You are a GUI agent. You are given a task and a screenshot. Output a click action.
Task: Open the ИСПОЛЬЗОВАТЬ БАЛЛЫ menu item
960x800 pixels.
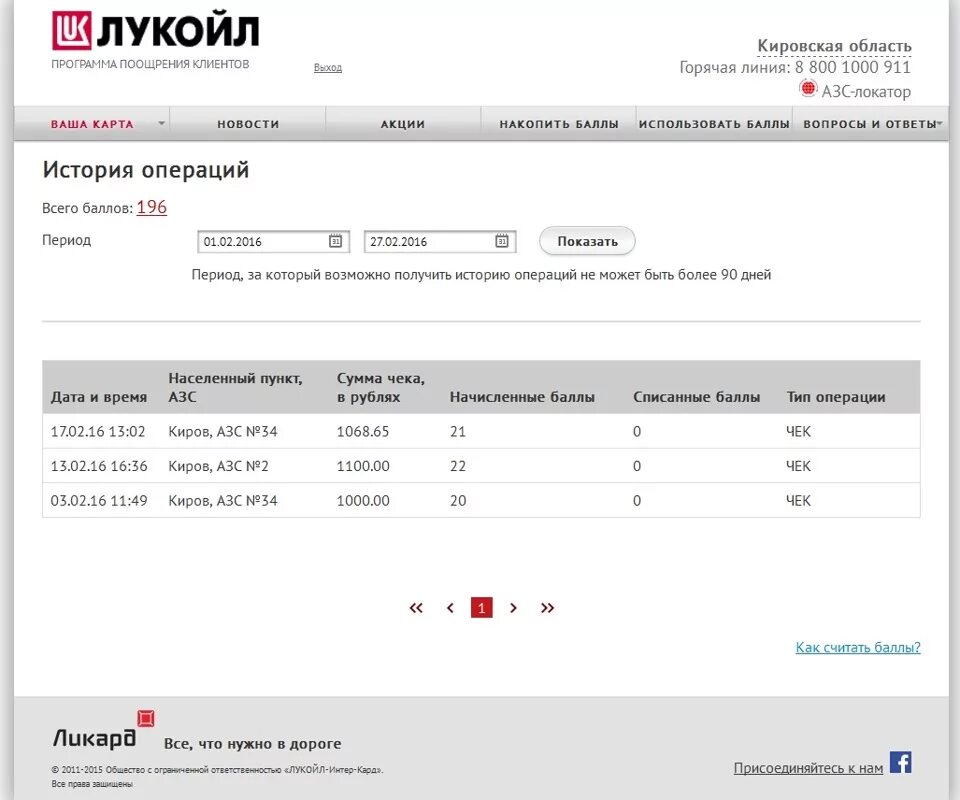(714, 124)
